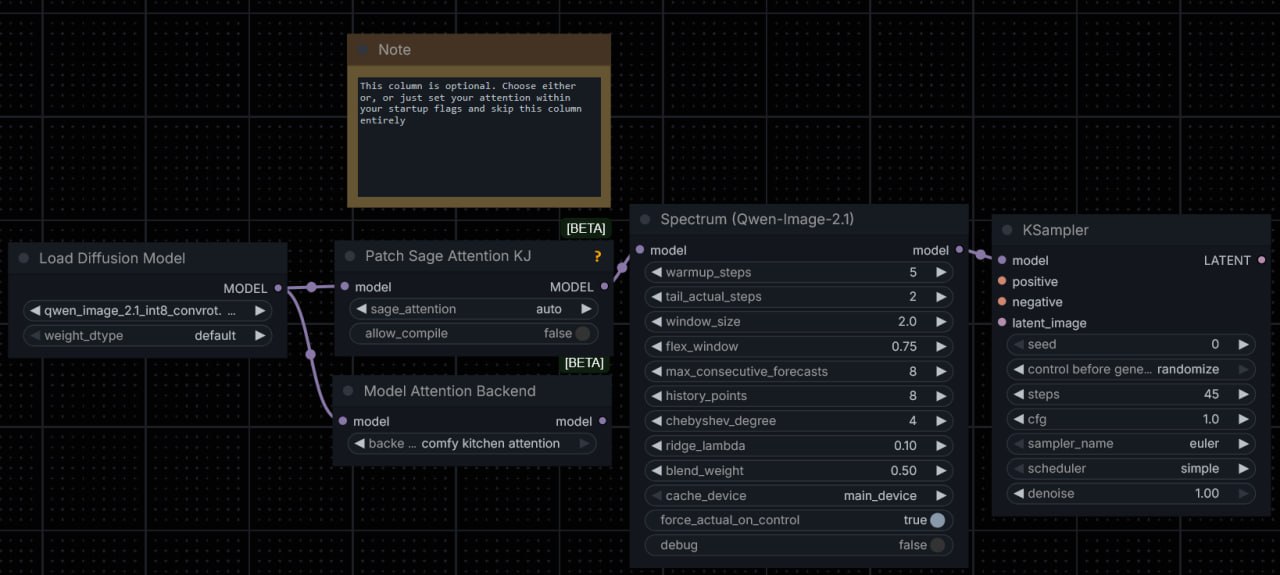This screenshot has width=1280, height=575.
Task: Click the max_consecutive_forecasts value field
Action: point(800,371)
